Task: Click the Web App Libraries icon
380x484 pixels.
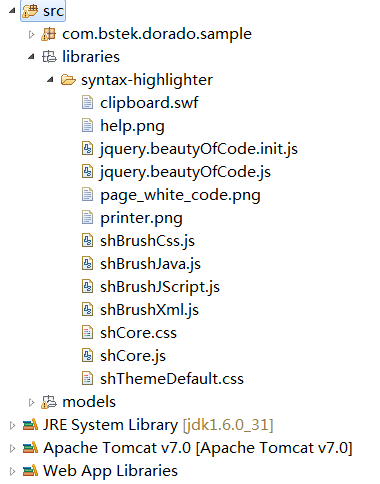Action: (30, 471)
